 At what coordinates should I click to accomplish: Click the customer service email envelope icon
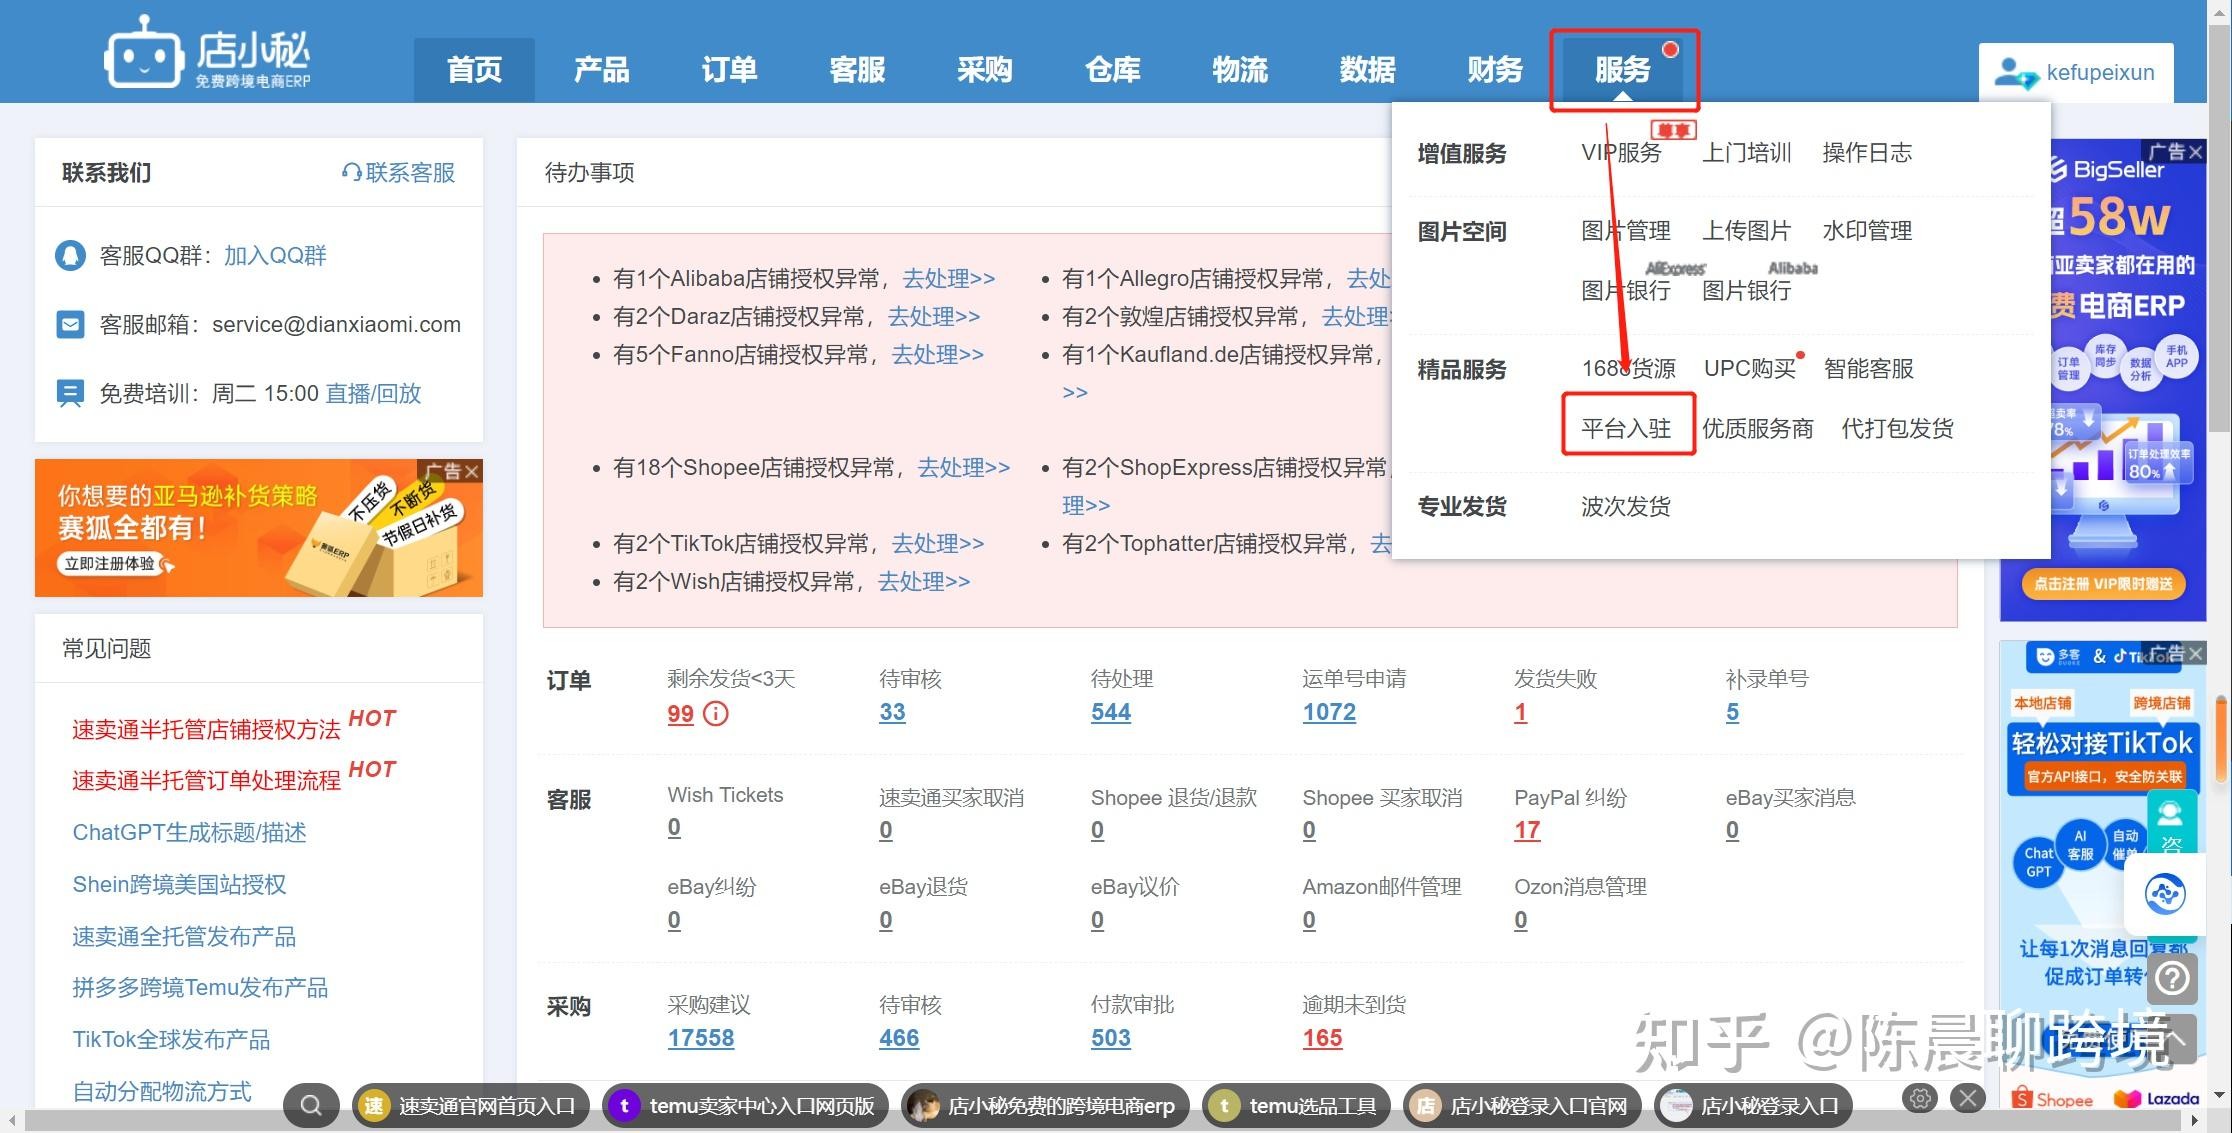click(70, 325)
